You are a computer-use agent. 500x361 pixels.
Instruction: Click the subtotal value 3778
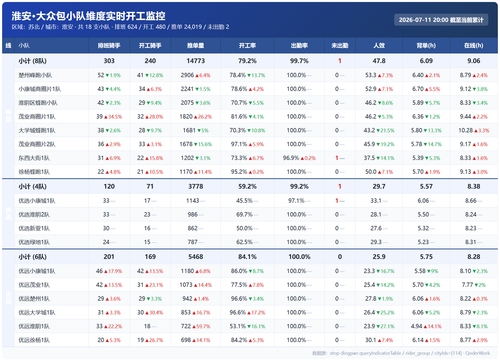196,187
